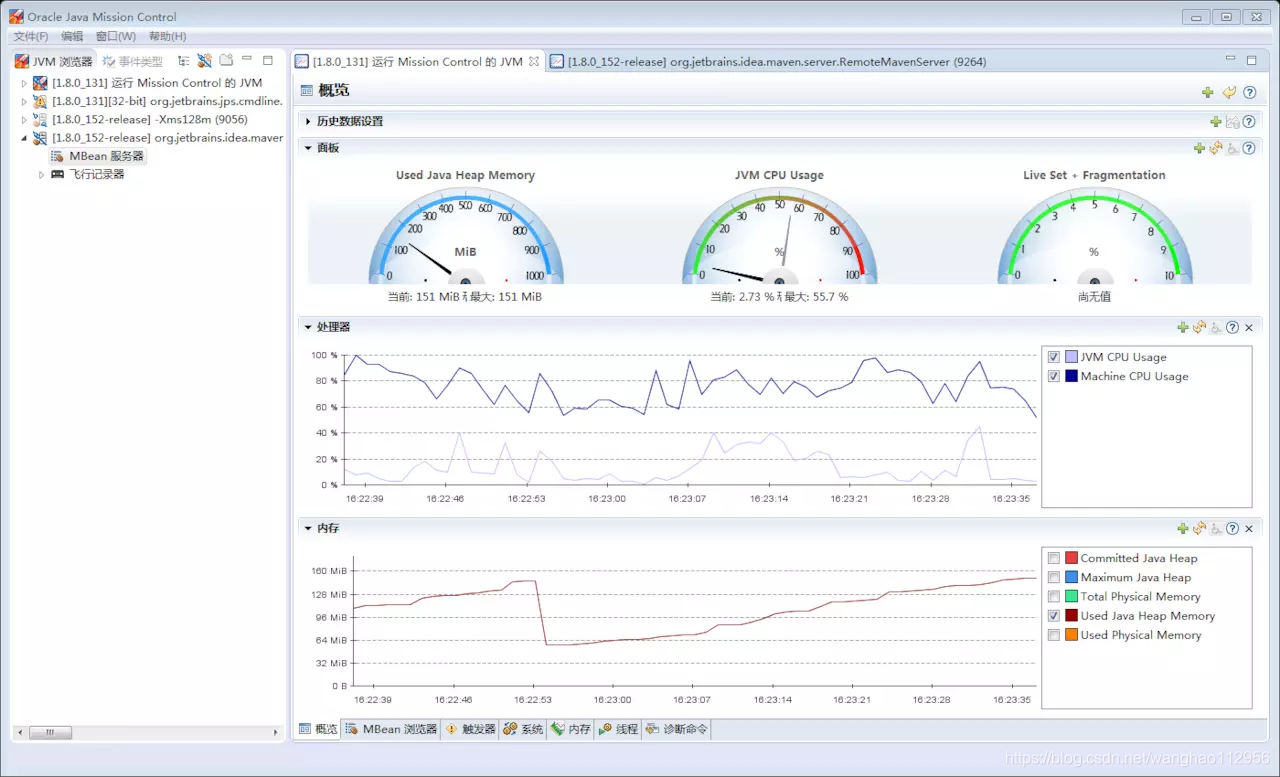Viewport: 1280px width, 777px height.
Task: Expand the 运行 Mission Control 的 JVM tree node
Action: coord(24,83)
